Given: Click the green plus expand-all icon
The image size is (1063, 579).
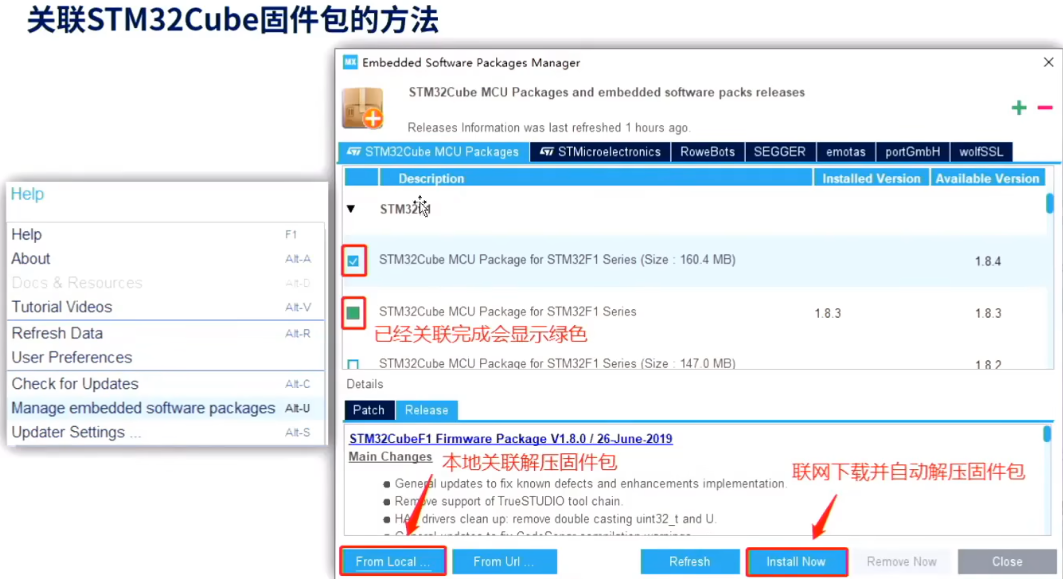Looking at the screenshot, I should point(1018,108).
